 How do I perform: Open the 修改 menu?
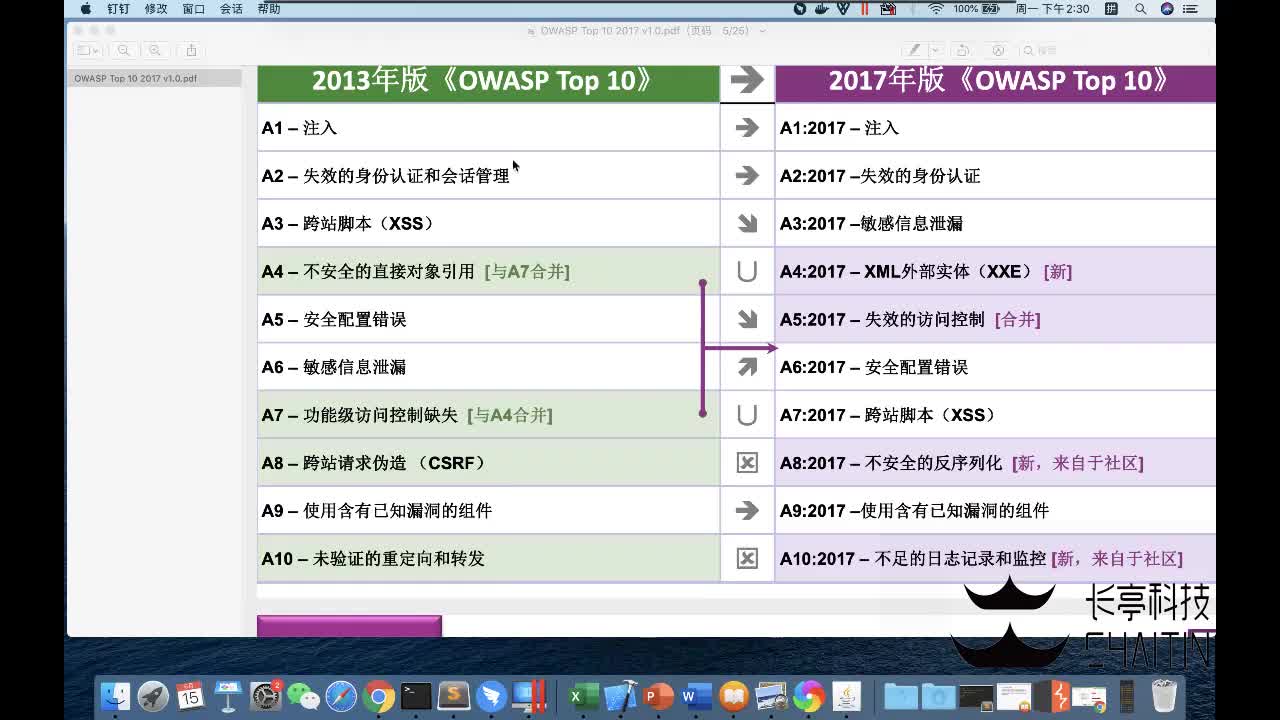click(156, 9)
